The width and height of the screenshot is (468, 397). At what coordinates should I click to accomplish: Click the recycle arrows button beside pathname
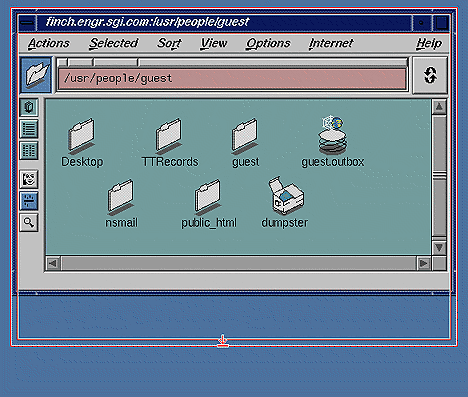pyautogui.click(x=430, y=75)
